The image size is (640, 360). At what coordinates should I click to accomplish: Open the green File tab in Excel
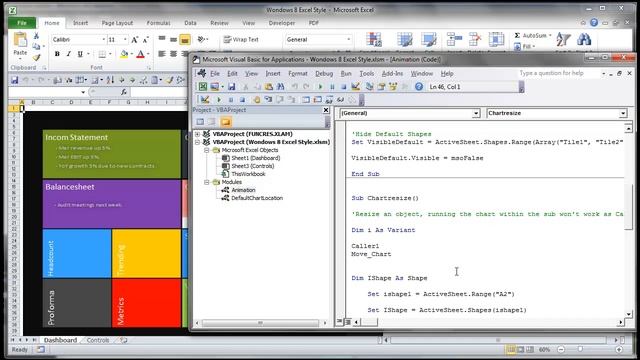click(x=22, y=23)
